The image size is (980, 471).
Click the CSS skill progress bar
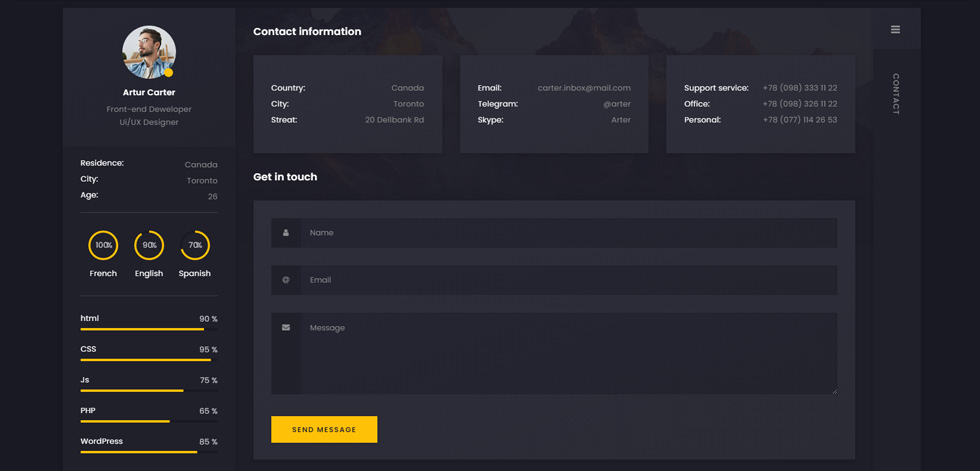pyautogui.click(x=149, y=360)
